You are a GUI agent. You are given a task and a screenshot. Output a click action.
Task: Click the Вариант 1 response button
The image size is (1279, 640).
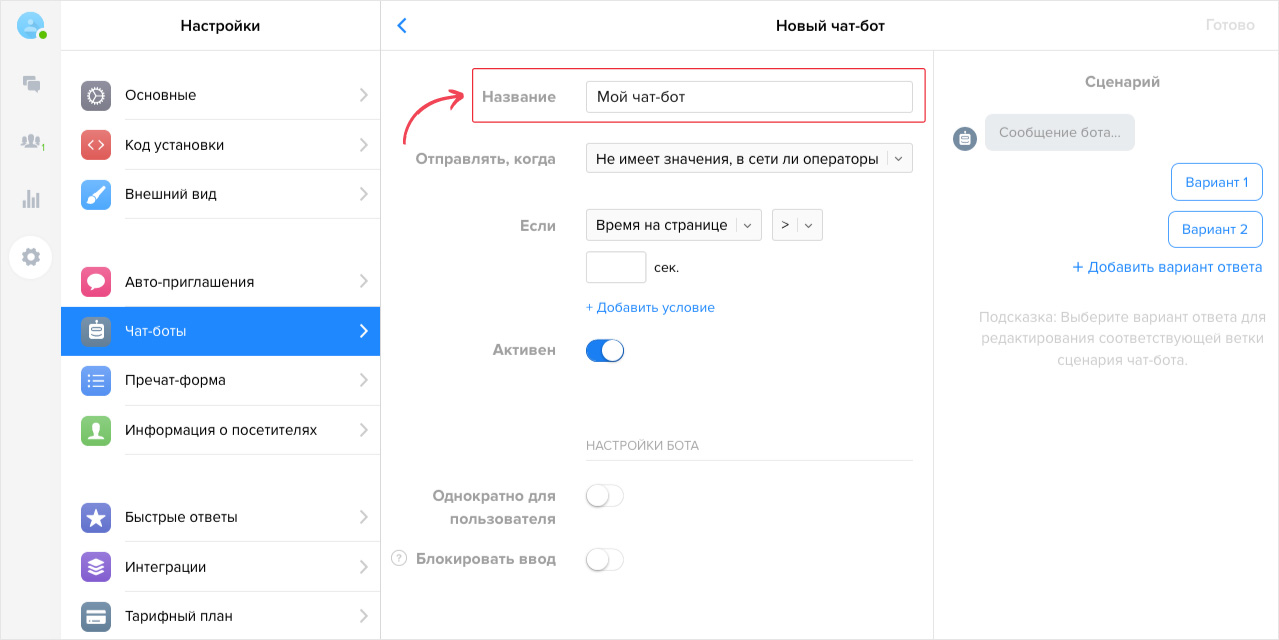click(1216, 181)
